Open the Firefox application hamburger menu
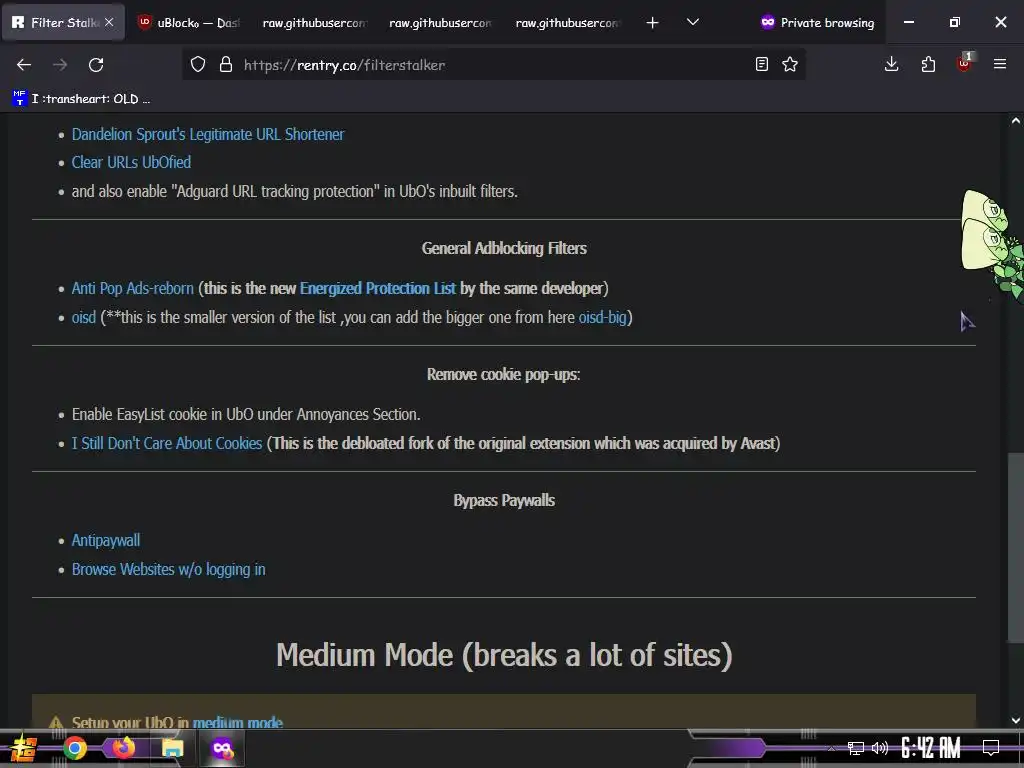1024x768 pixels. pos(1000,64)
